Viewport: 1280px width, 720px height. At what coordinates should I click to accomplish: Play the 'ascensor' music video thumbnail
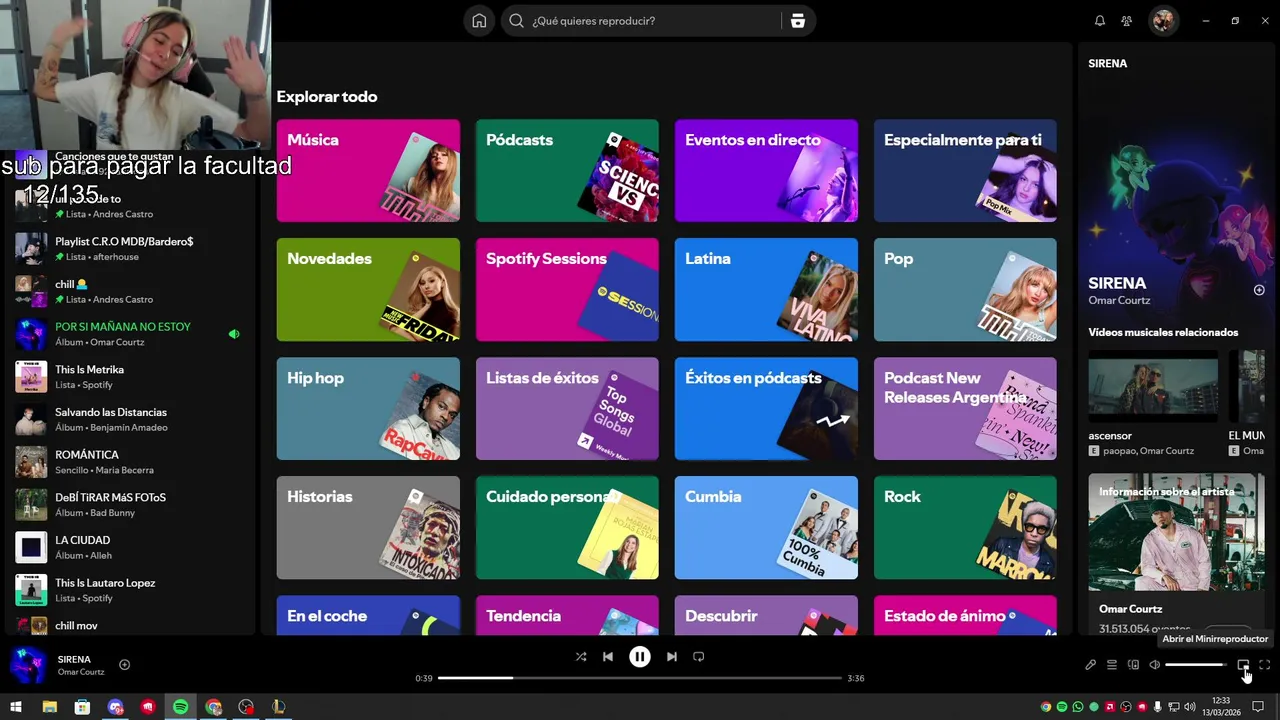[1153, 387]
